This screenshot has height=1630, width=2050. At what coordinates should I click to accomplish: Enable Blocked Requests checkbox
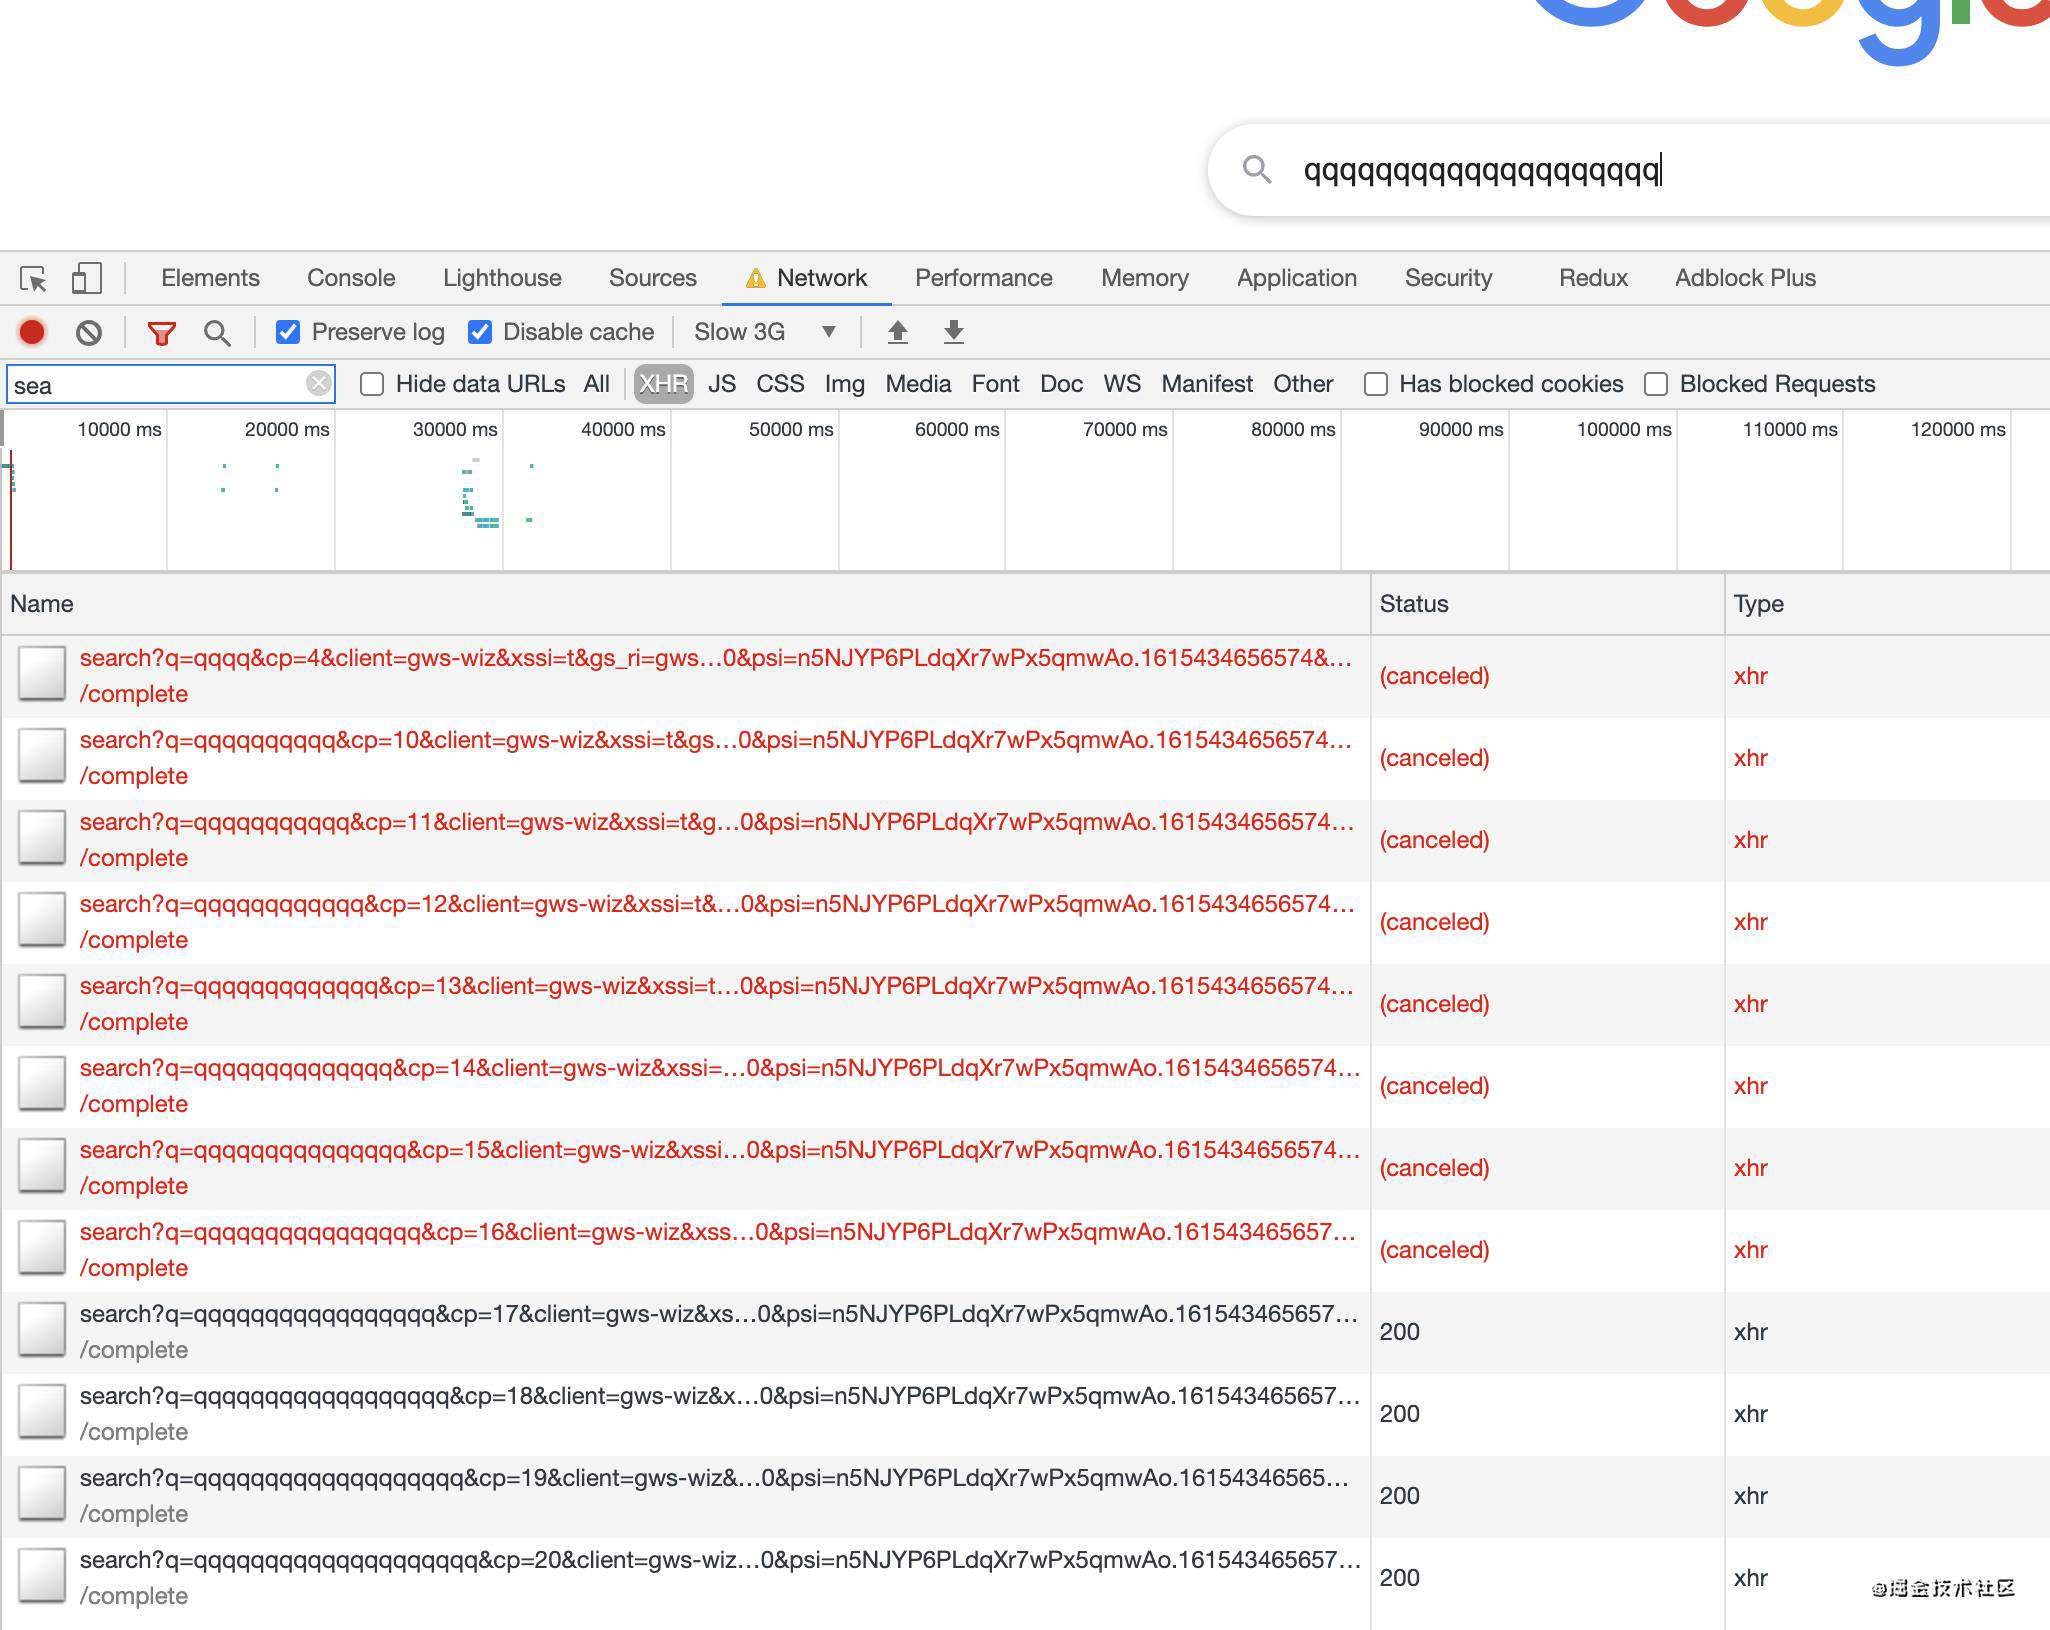pyautogui.click(x=1656, y=384)
